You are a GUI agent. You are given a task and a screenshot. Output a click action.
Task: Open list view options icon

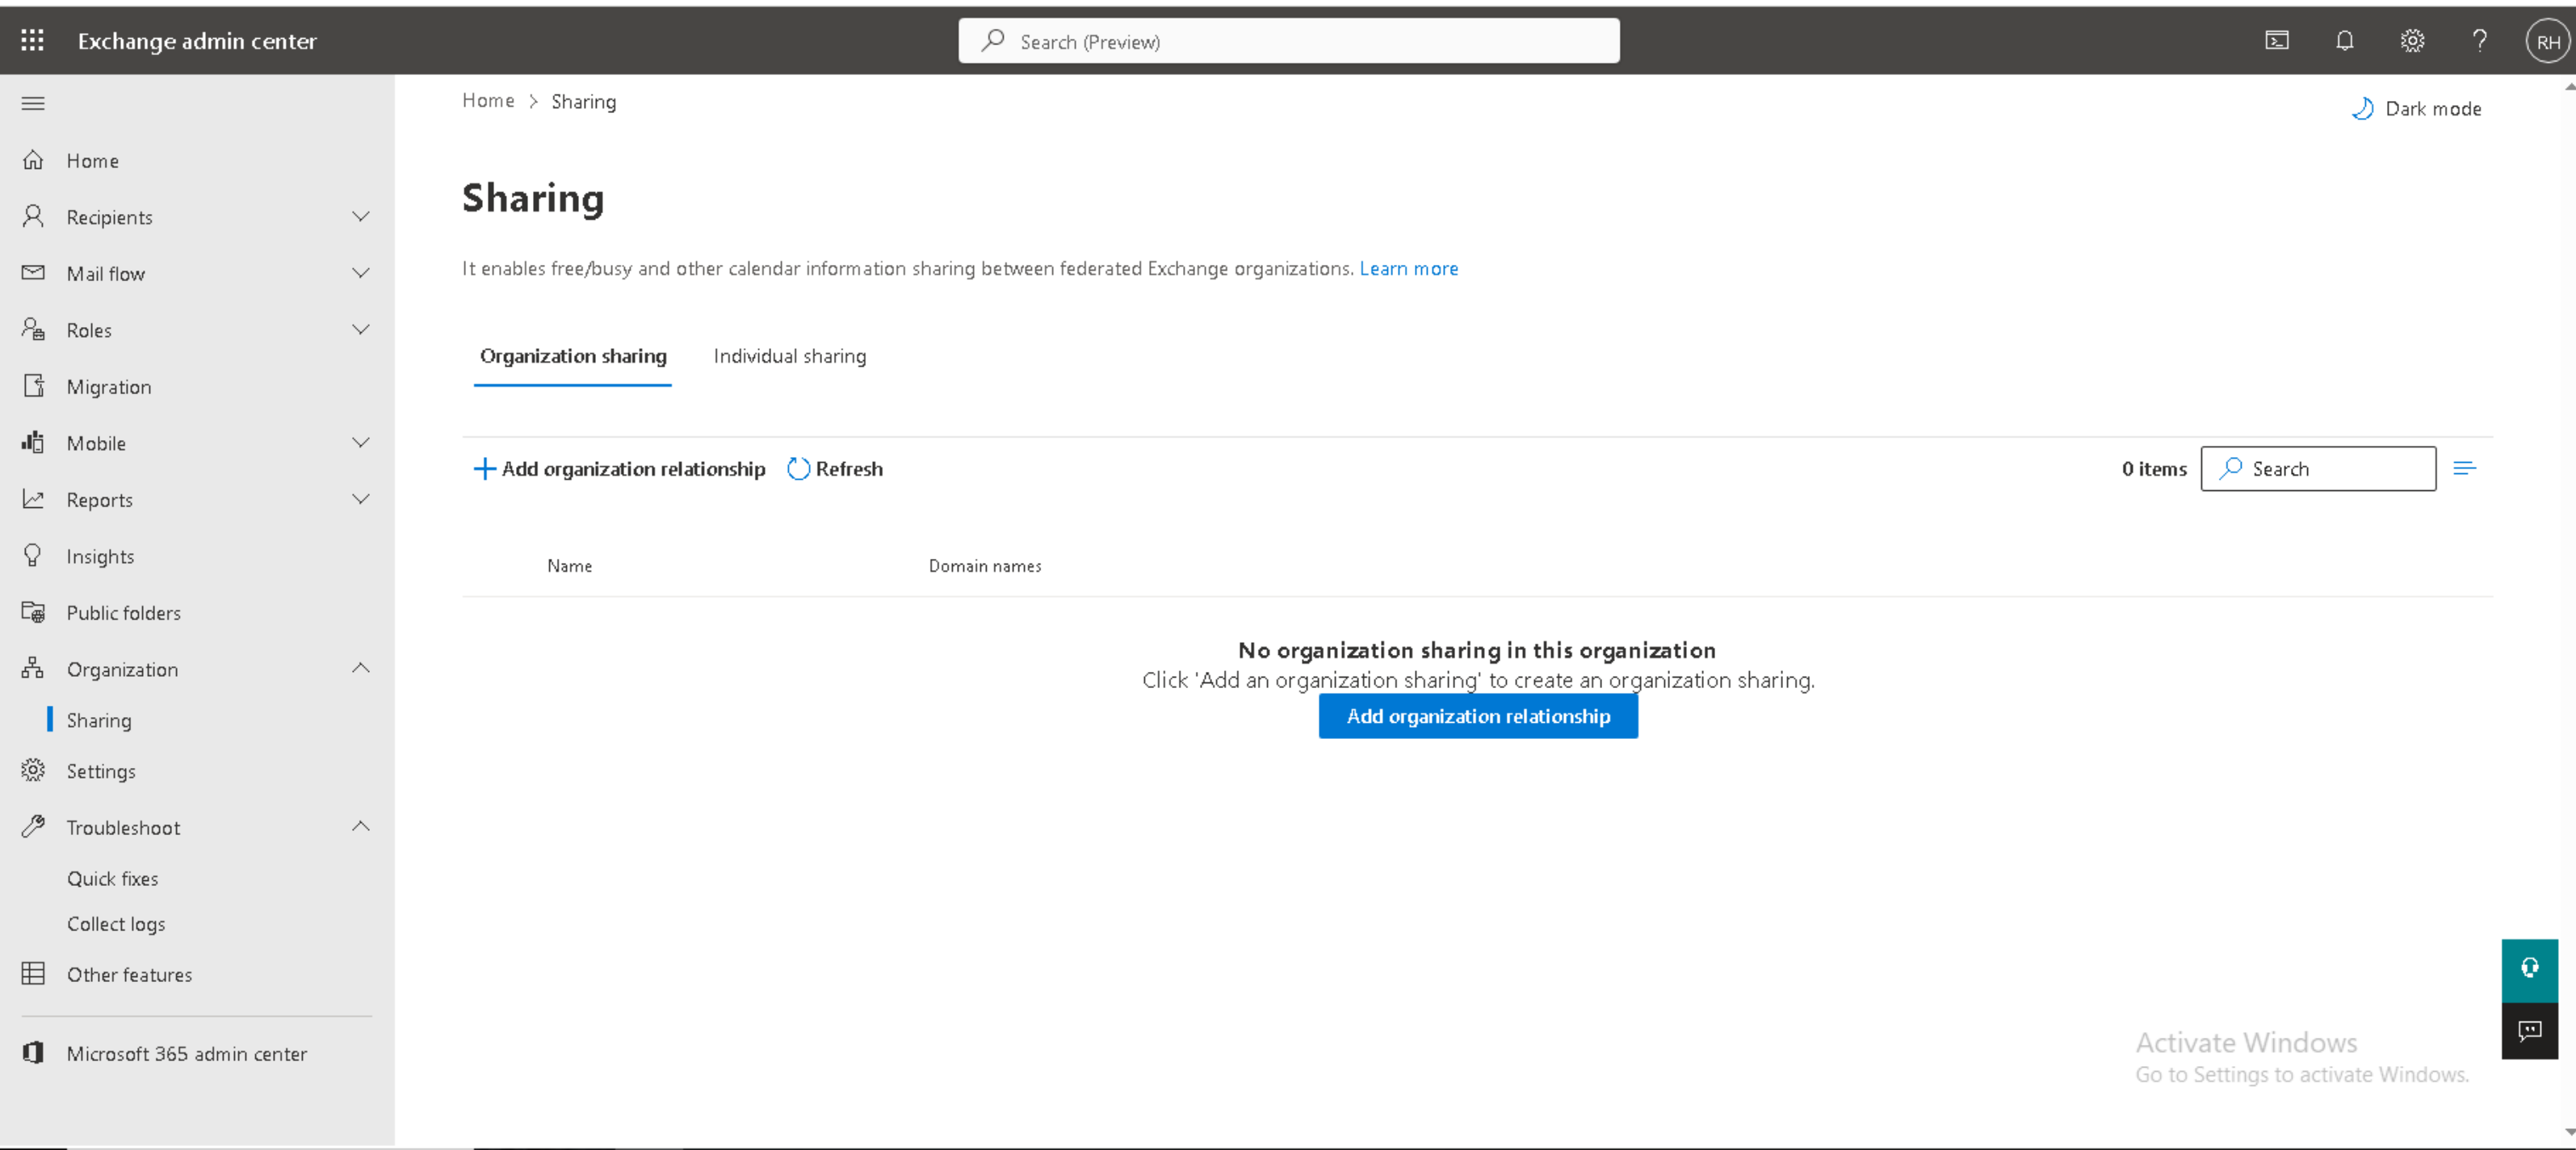tap(2464, 468)
